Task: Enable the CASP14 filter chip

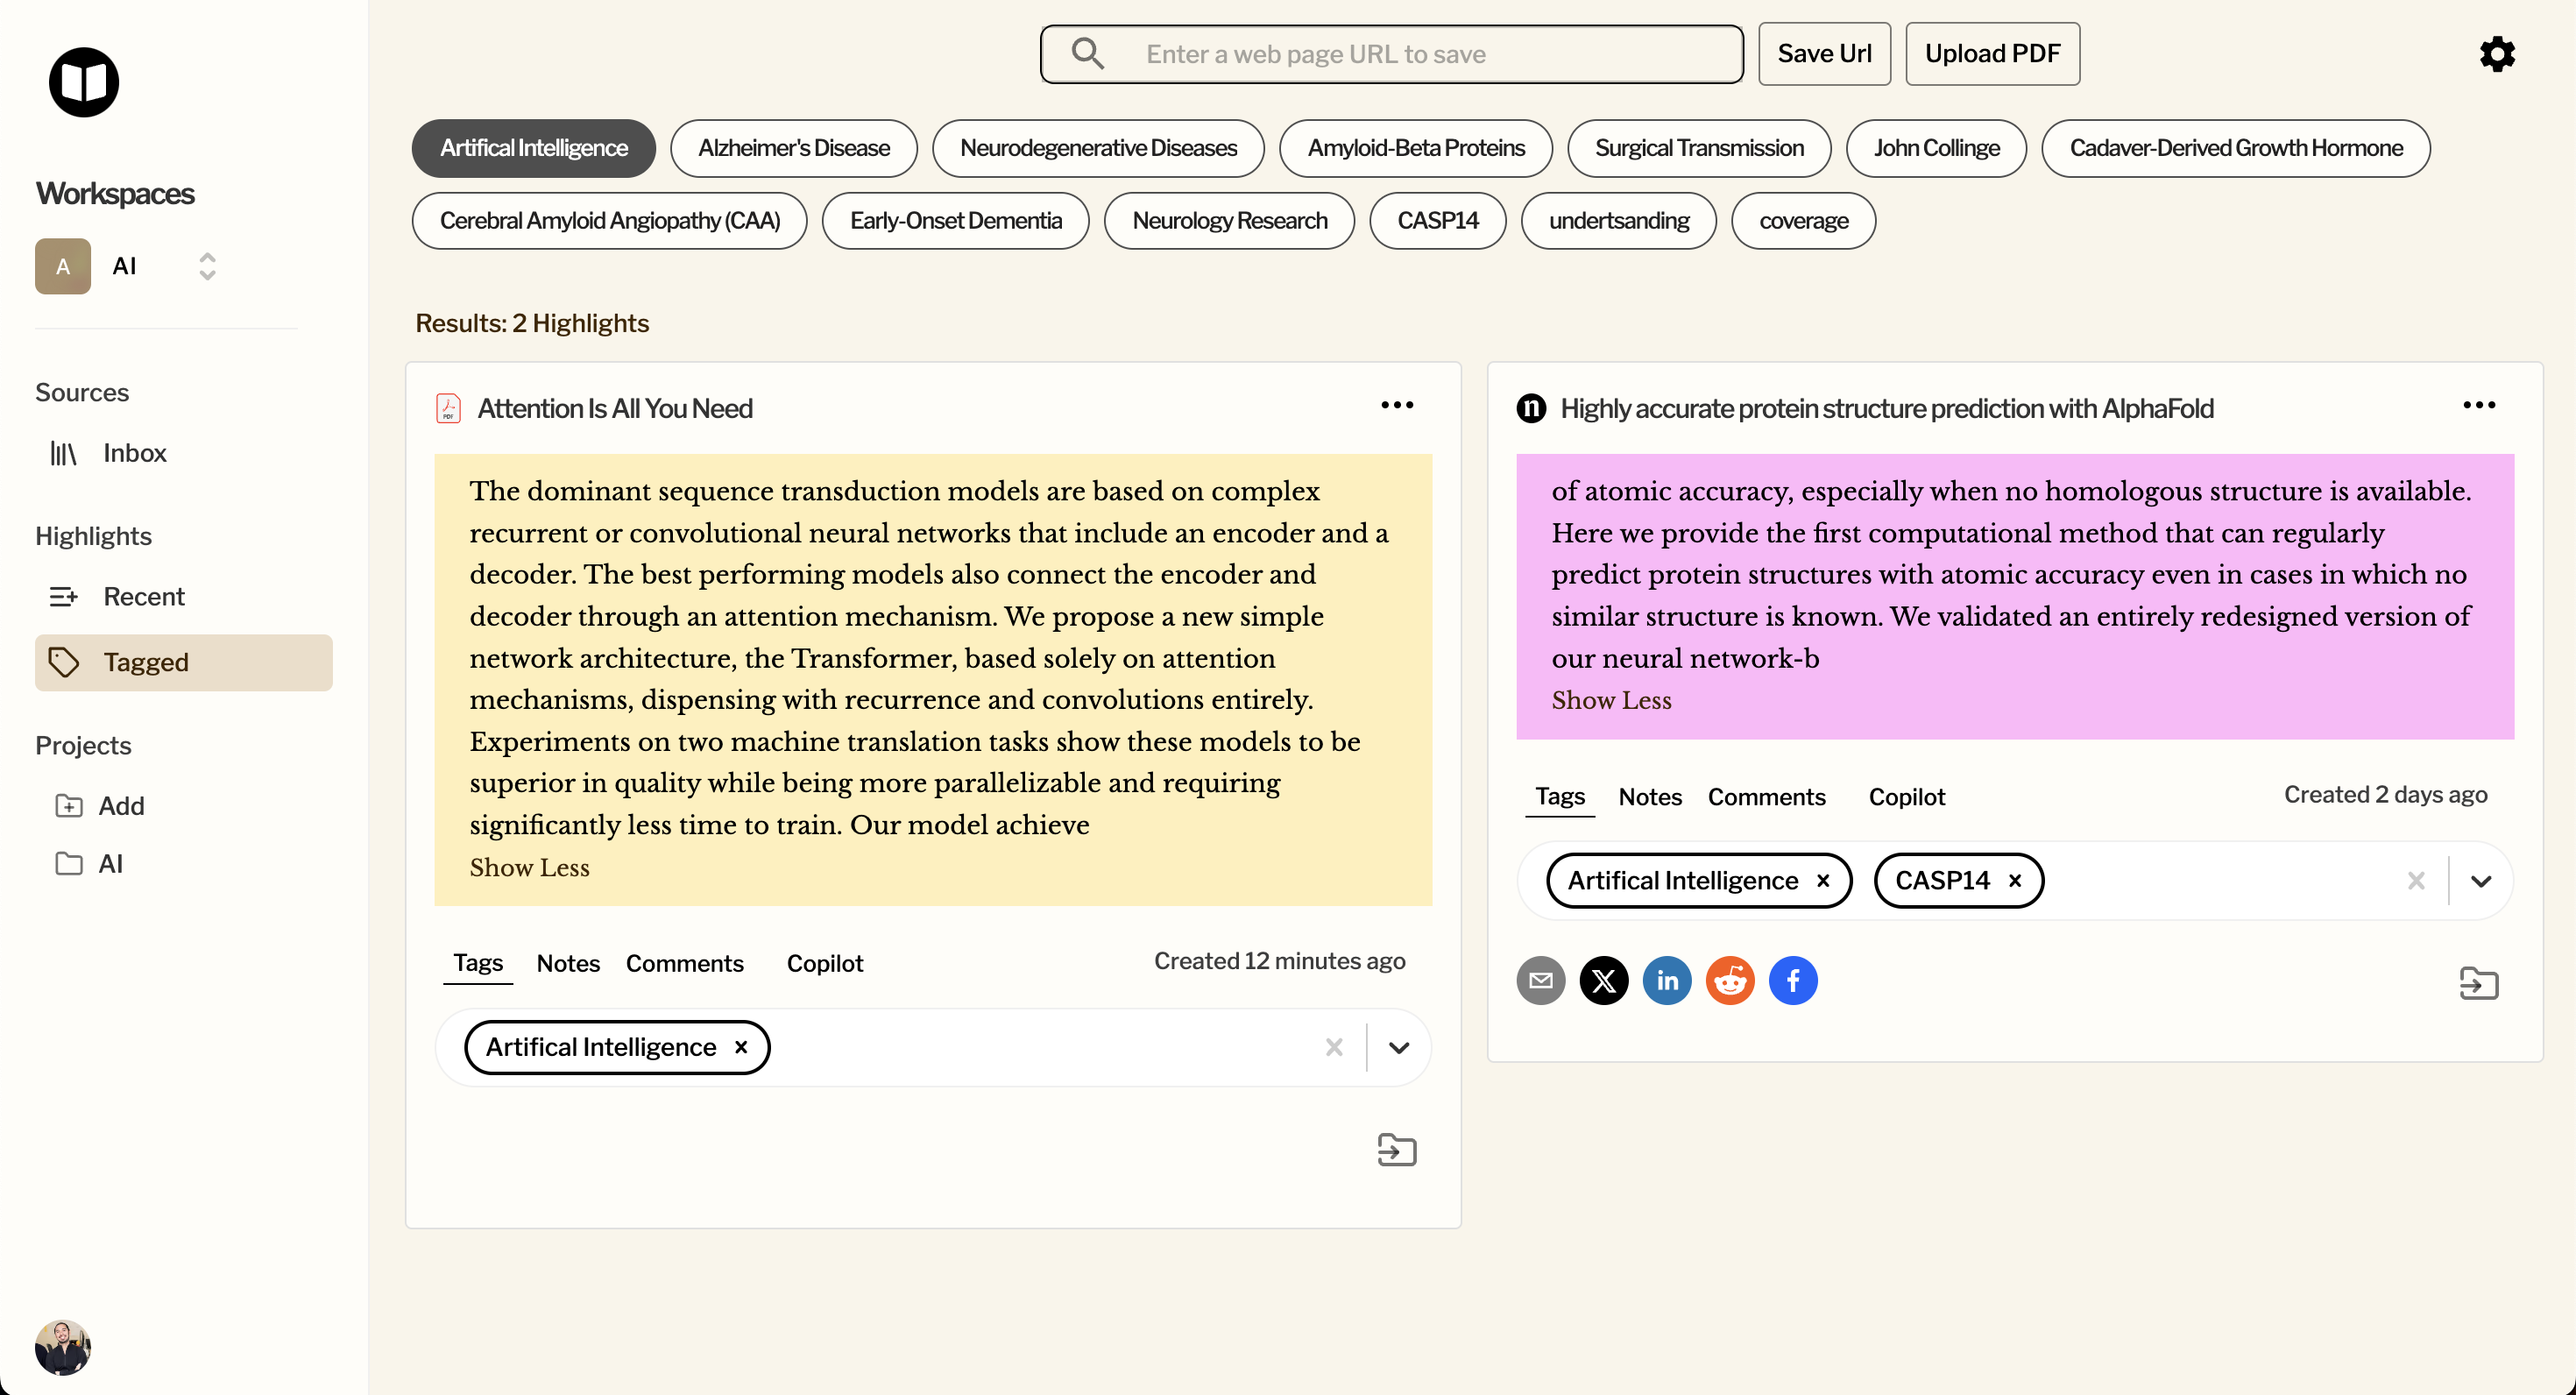Action: pyautogui.click(x=1437, y=220)
